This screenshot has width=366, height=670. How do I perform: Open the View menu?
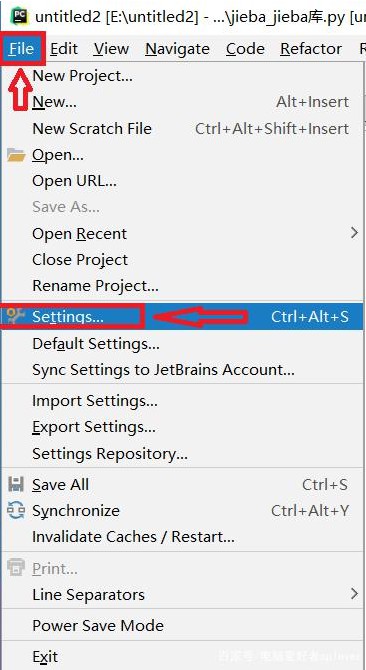(x=111, y=49)
